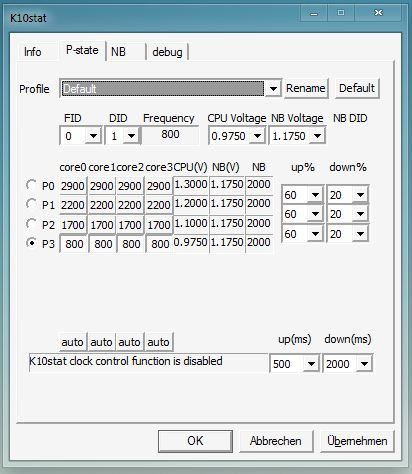Viewport: 412px width, 474px height.
Task: Open the first up% dropdown
Action: point(315,194)
